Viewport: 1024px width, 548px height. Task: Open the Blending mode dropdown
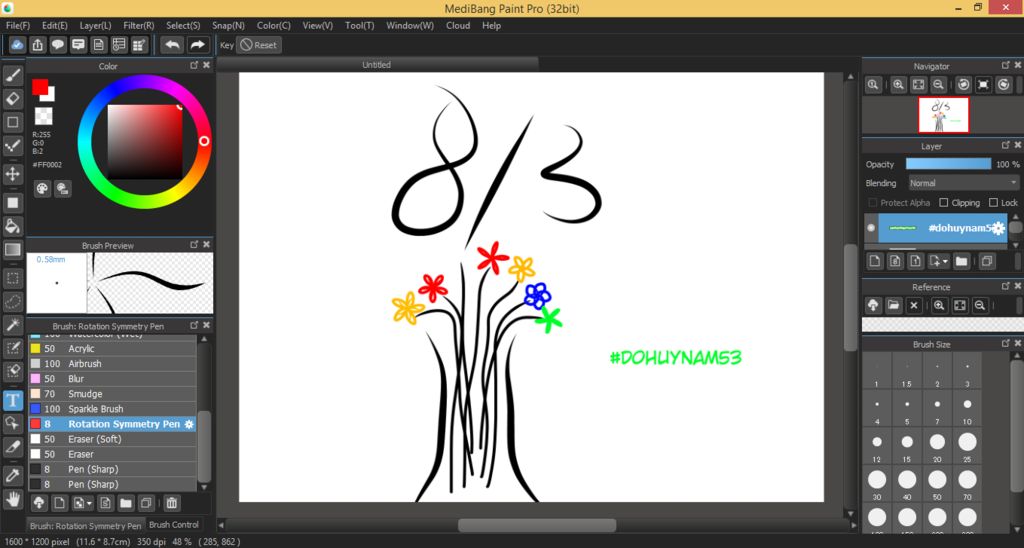[964, 183]
